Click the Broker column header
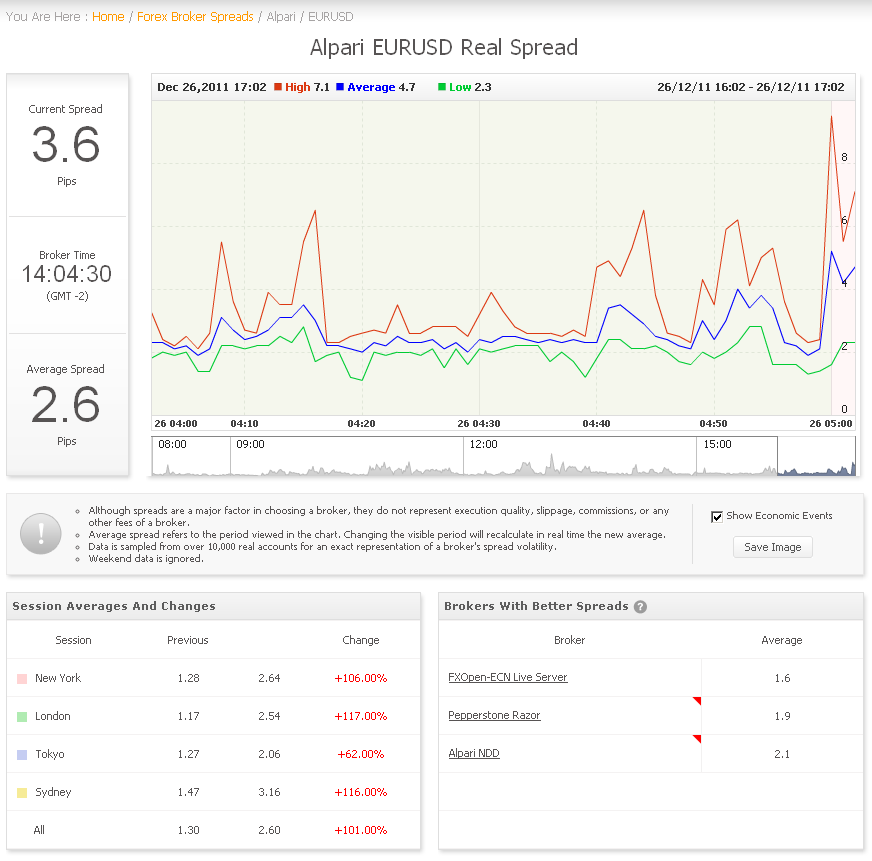 tap(569, 640)
